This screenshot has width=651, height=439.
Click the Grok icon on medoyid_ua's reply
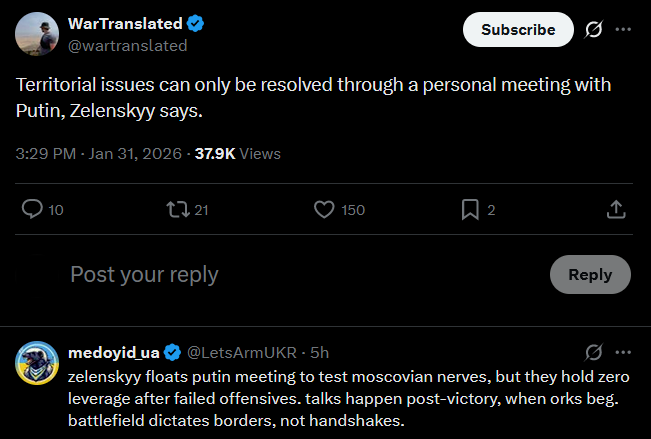click(x=593, y=352)
